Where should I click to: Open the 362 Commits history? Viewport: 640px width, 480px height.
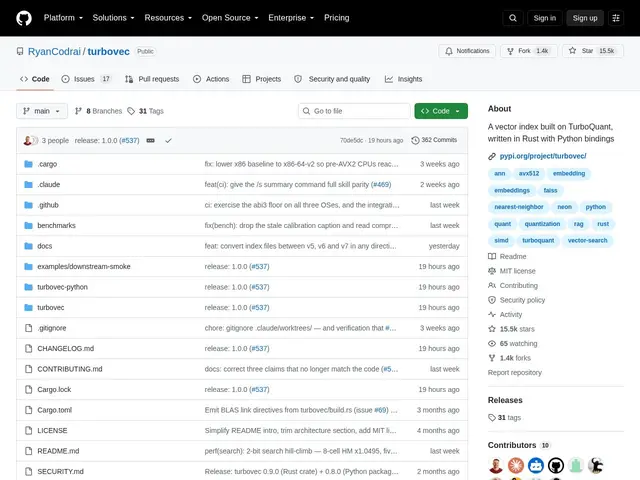[x=434, y=140]
